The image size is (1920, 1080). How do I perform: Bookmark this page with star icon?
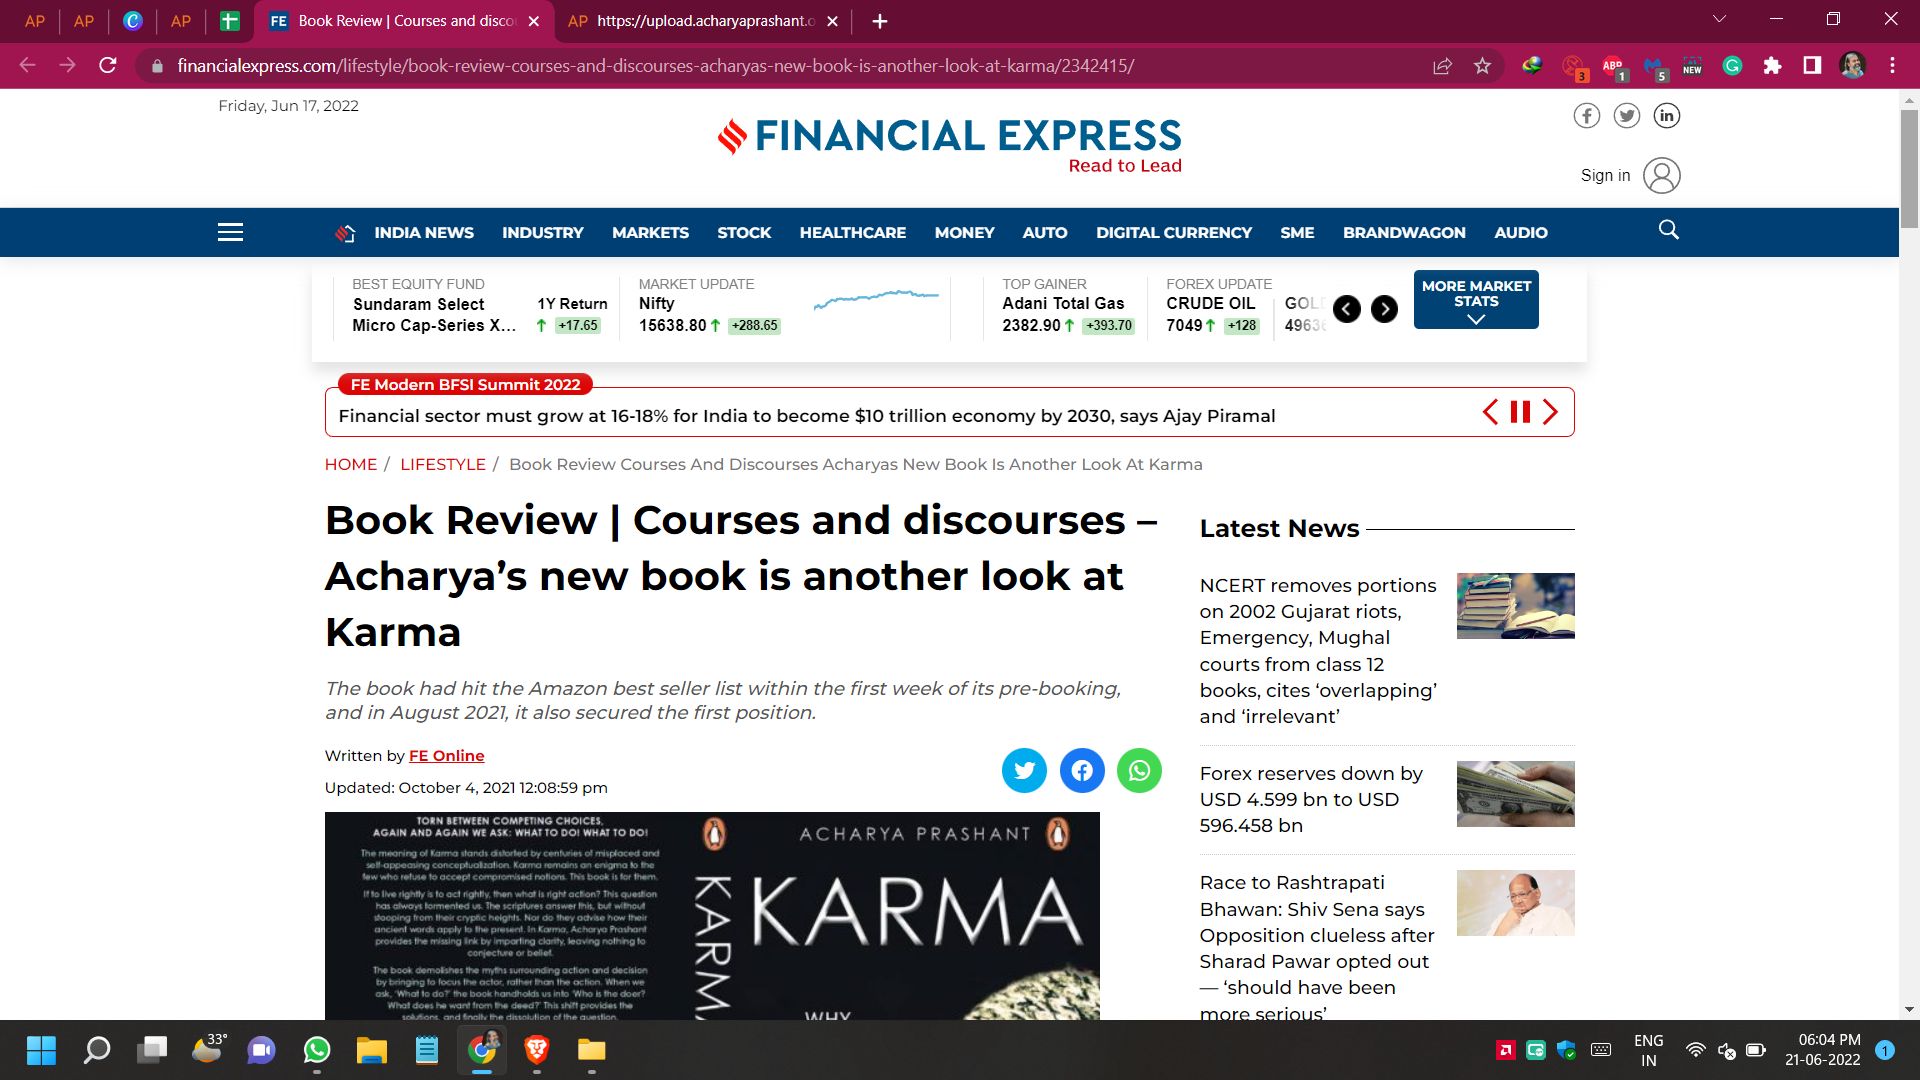click(1482, 66)
